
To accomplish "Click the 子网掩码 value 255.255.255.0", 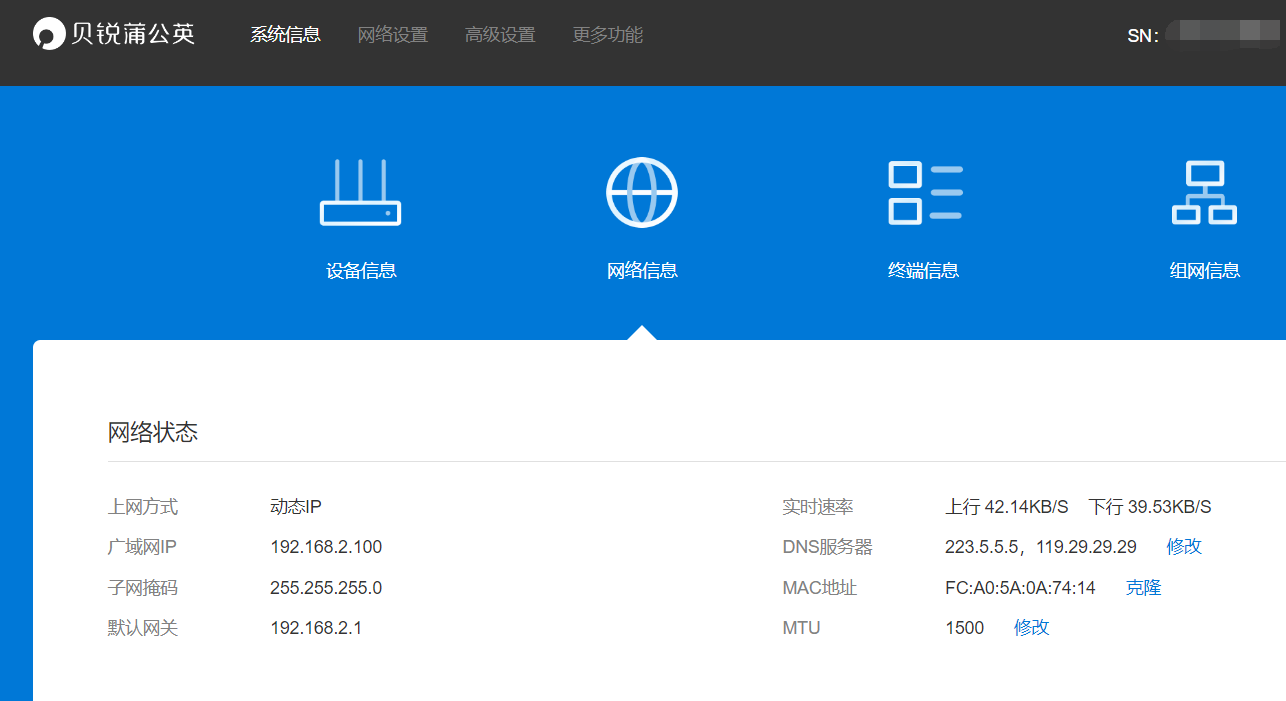I will click(x=326, y=587).
